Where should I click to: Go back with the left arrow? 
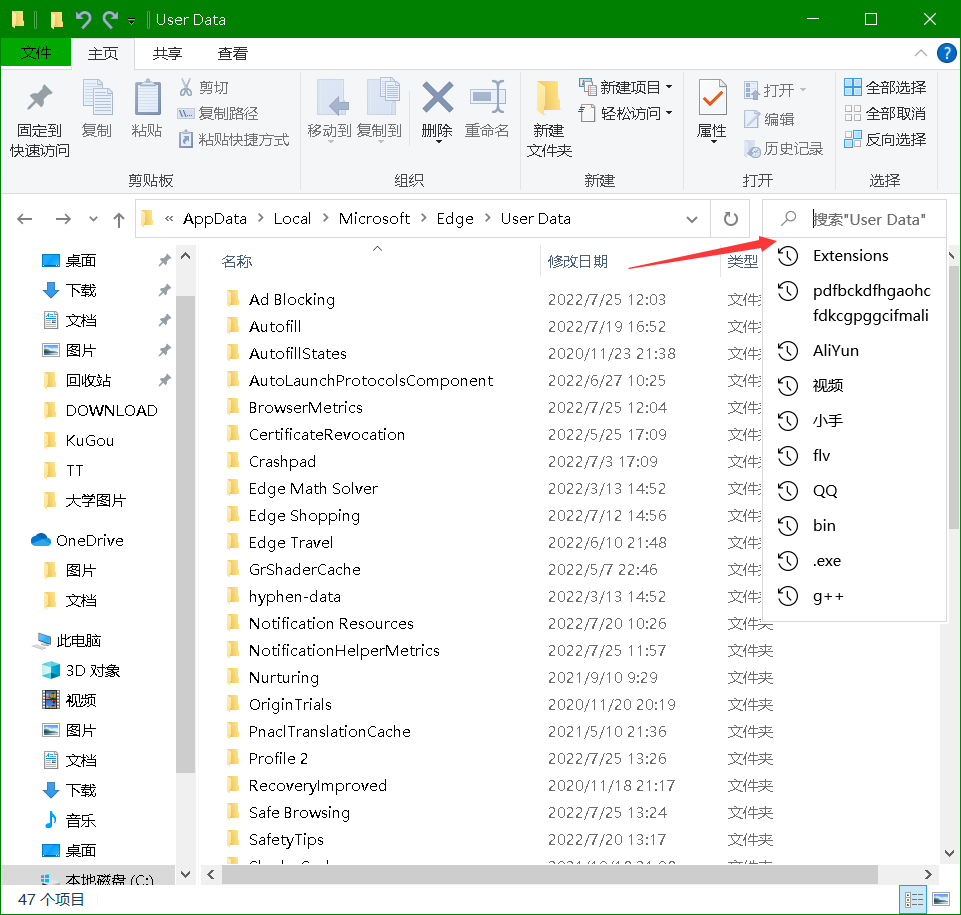pyautogui.click(x=25, y=219)
